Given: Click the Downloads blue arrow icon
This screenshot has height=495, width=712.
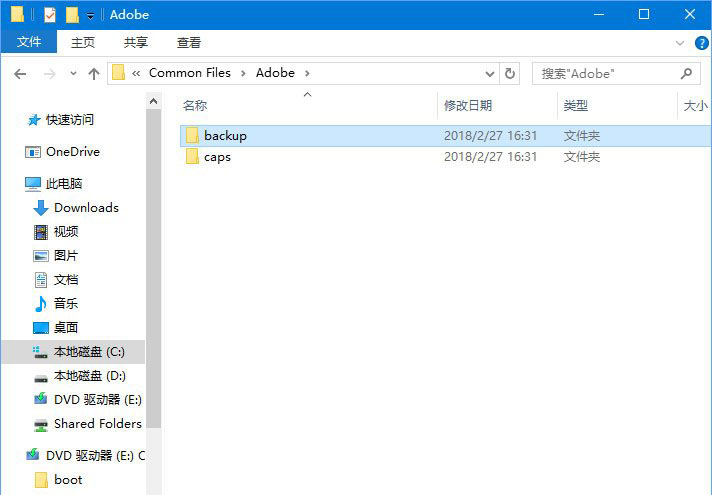Looking at the screenshot, I should 41,208.
